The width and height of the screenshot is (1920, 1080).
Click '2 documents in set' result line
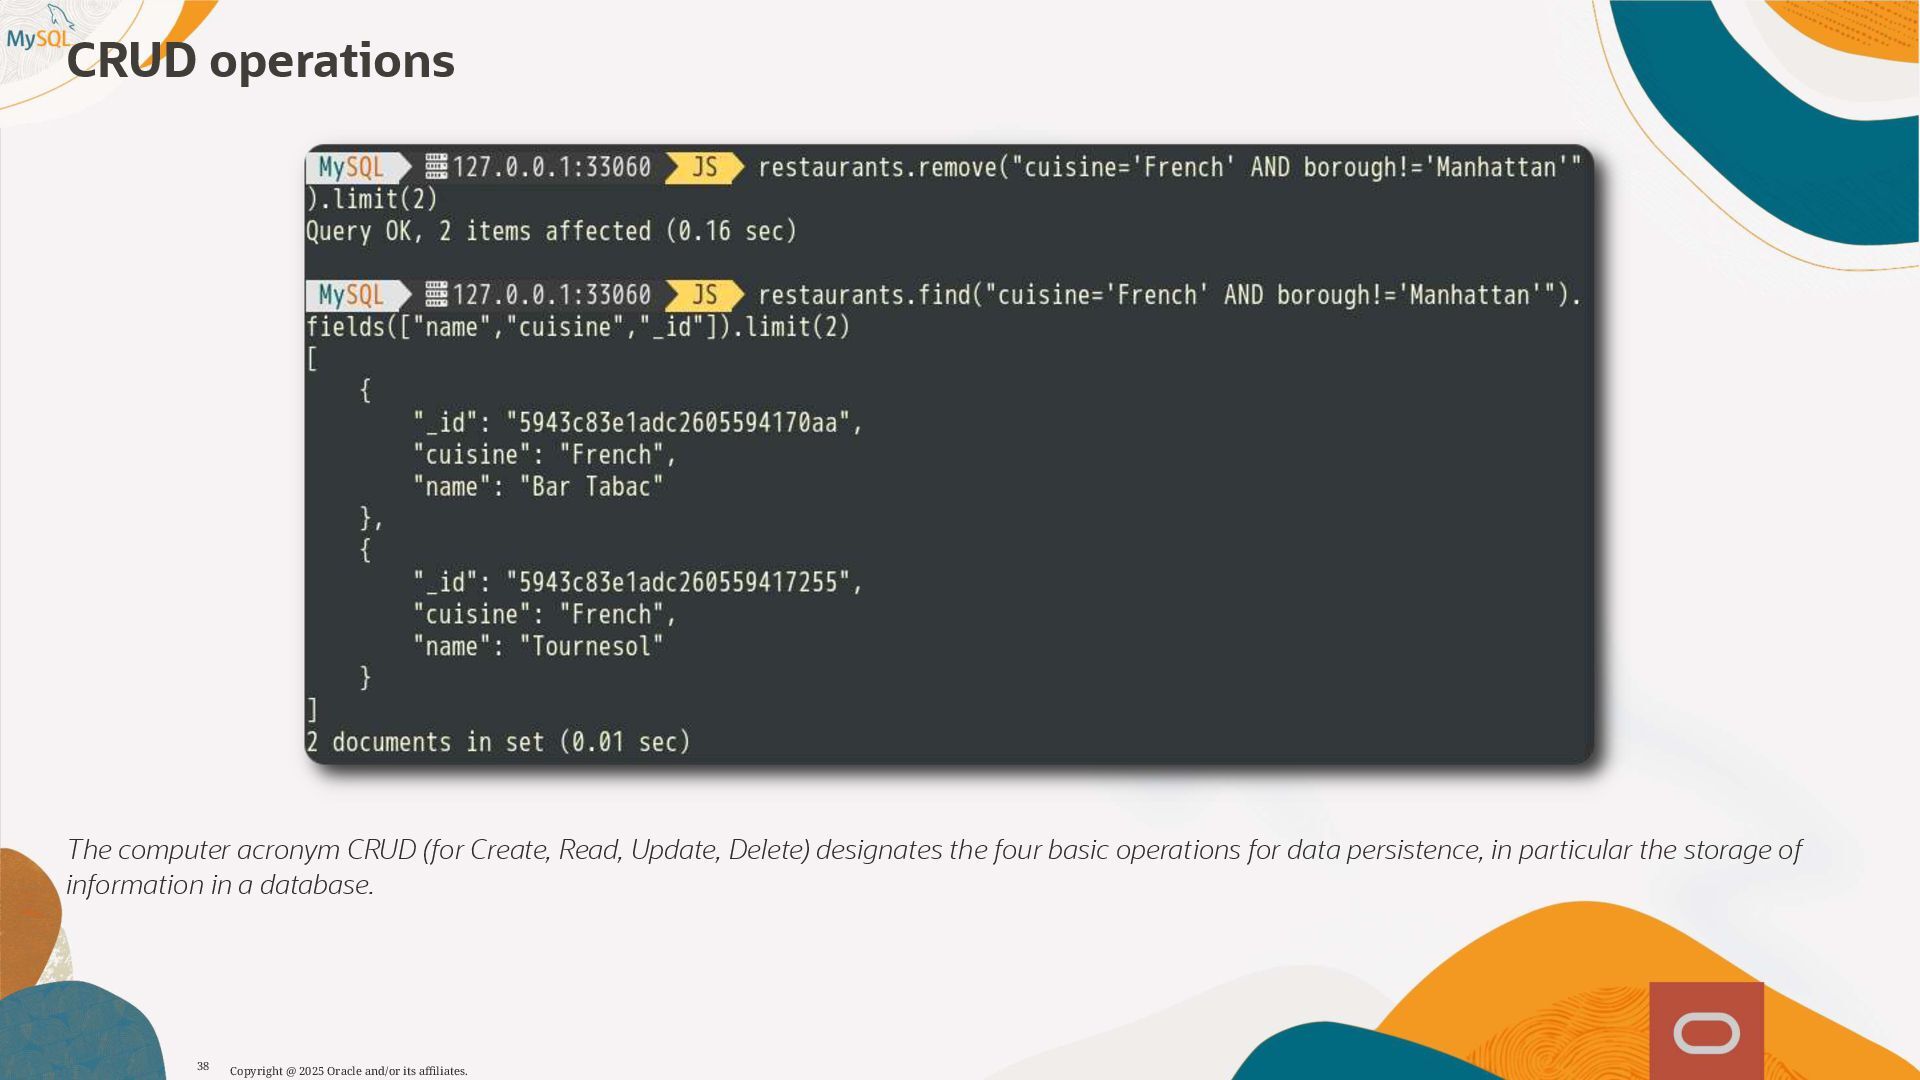pyautogui.click(x=498, y=742)
